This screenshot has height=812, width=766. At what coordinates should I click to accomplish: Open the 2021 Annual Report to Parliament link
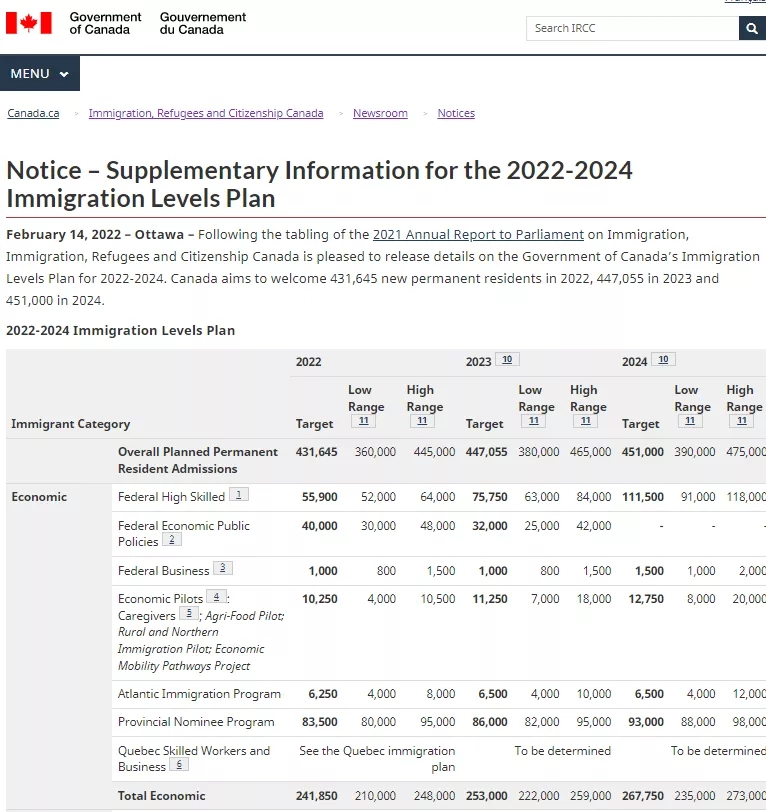click(x=478, y=234)
